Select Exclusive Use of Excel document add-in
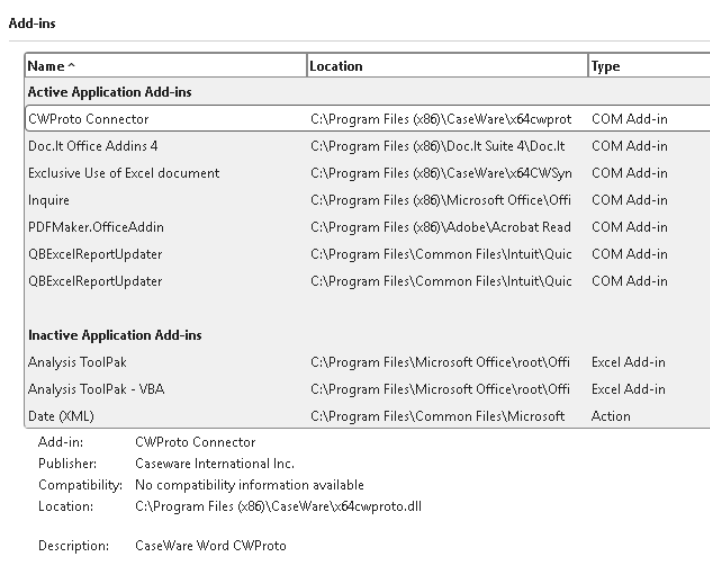The width and height of the screenshot is (710, 567). 368,173
